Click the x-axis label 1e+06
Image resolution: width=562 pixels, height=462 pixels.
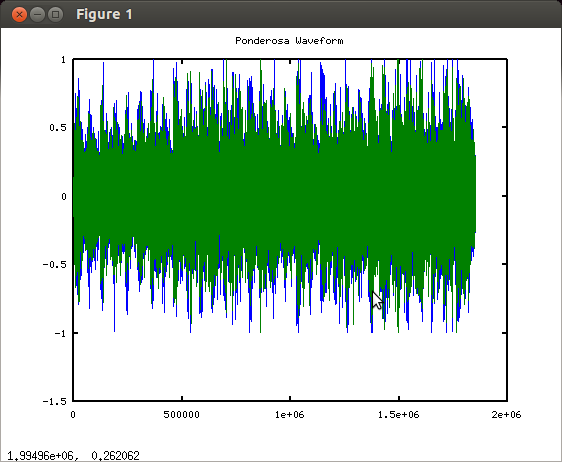point(290,415)
